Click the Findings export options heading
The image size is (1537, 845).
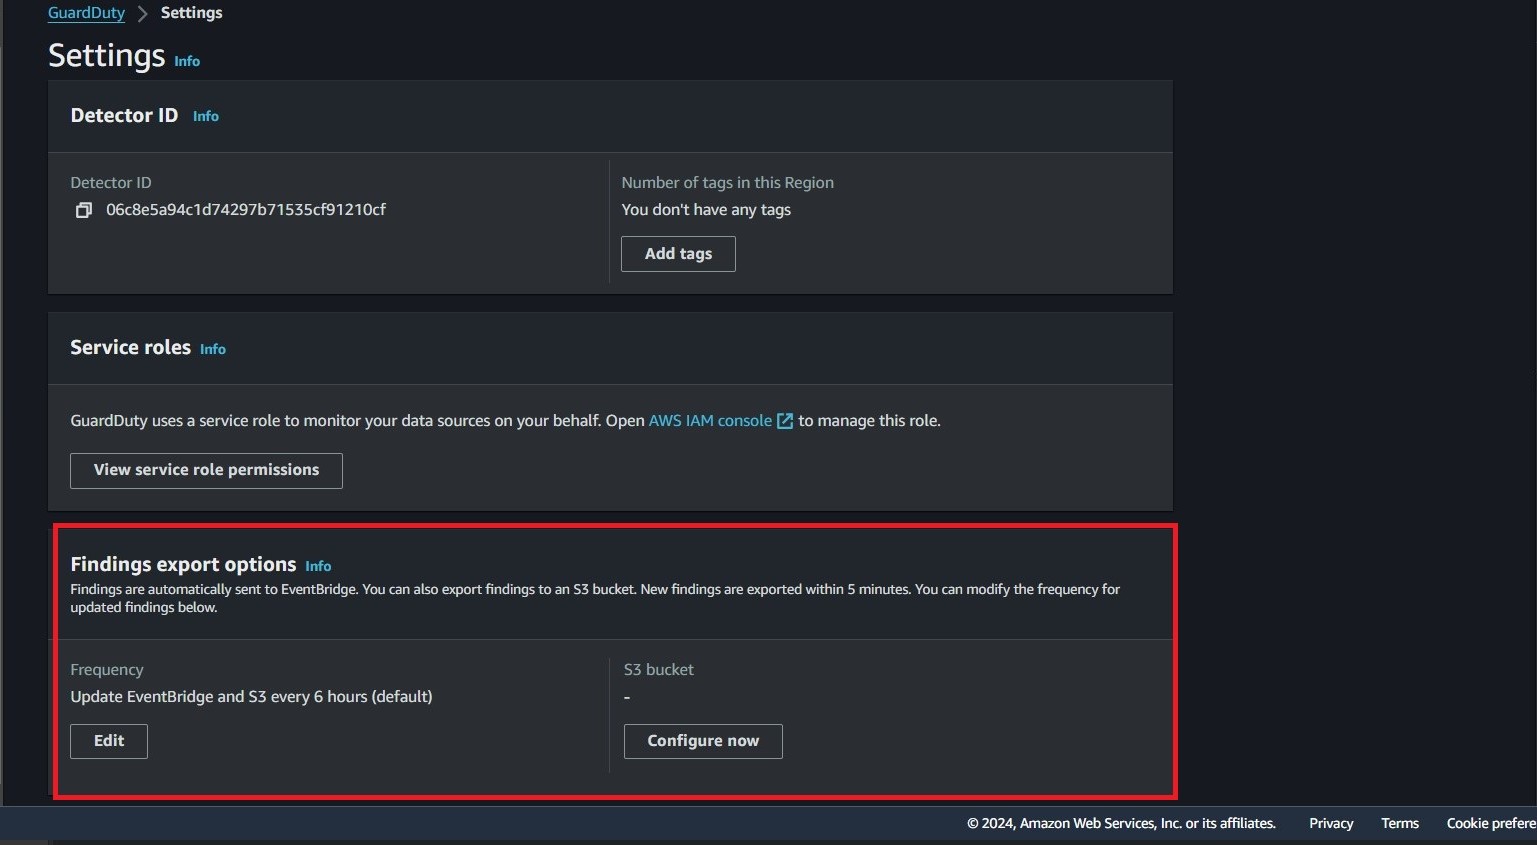(x=183, y=564)
